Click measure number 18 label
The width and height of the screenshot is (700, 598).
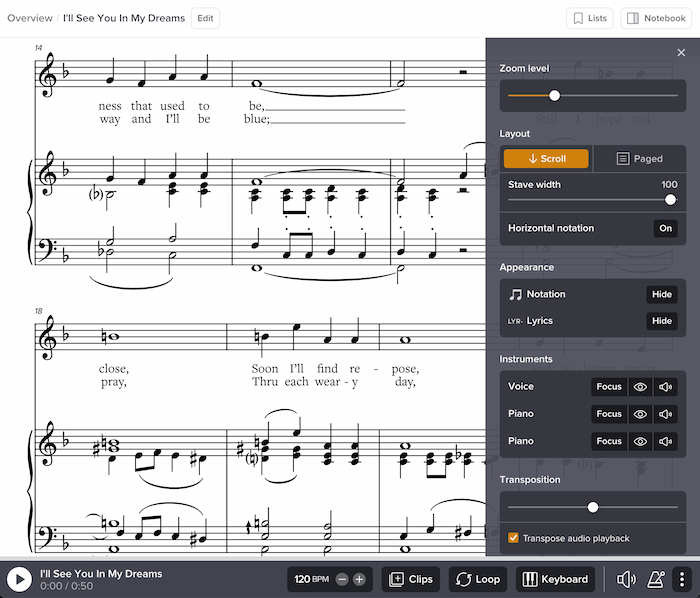pos(38,311)
